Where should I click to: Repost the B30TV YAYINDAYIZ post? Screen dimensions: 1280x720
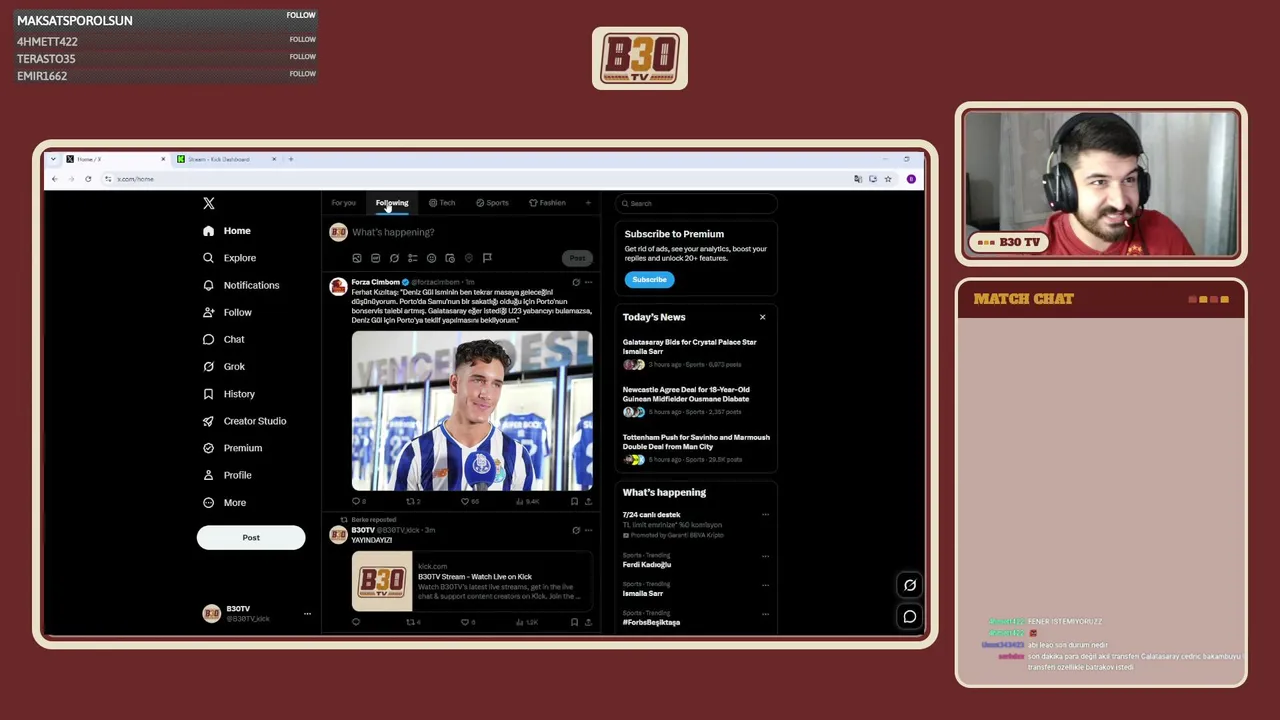(413, 622)
